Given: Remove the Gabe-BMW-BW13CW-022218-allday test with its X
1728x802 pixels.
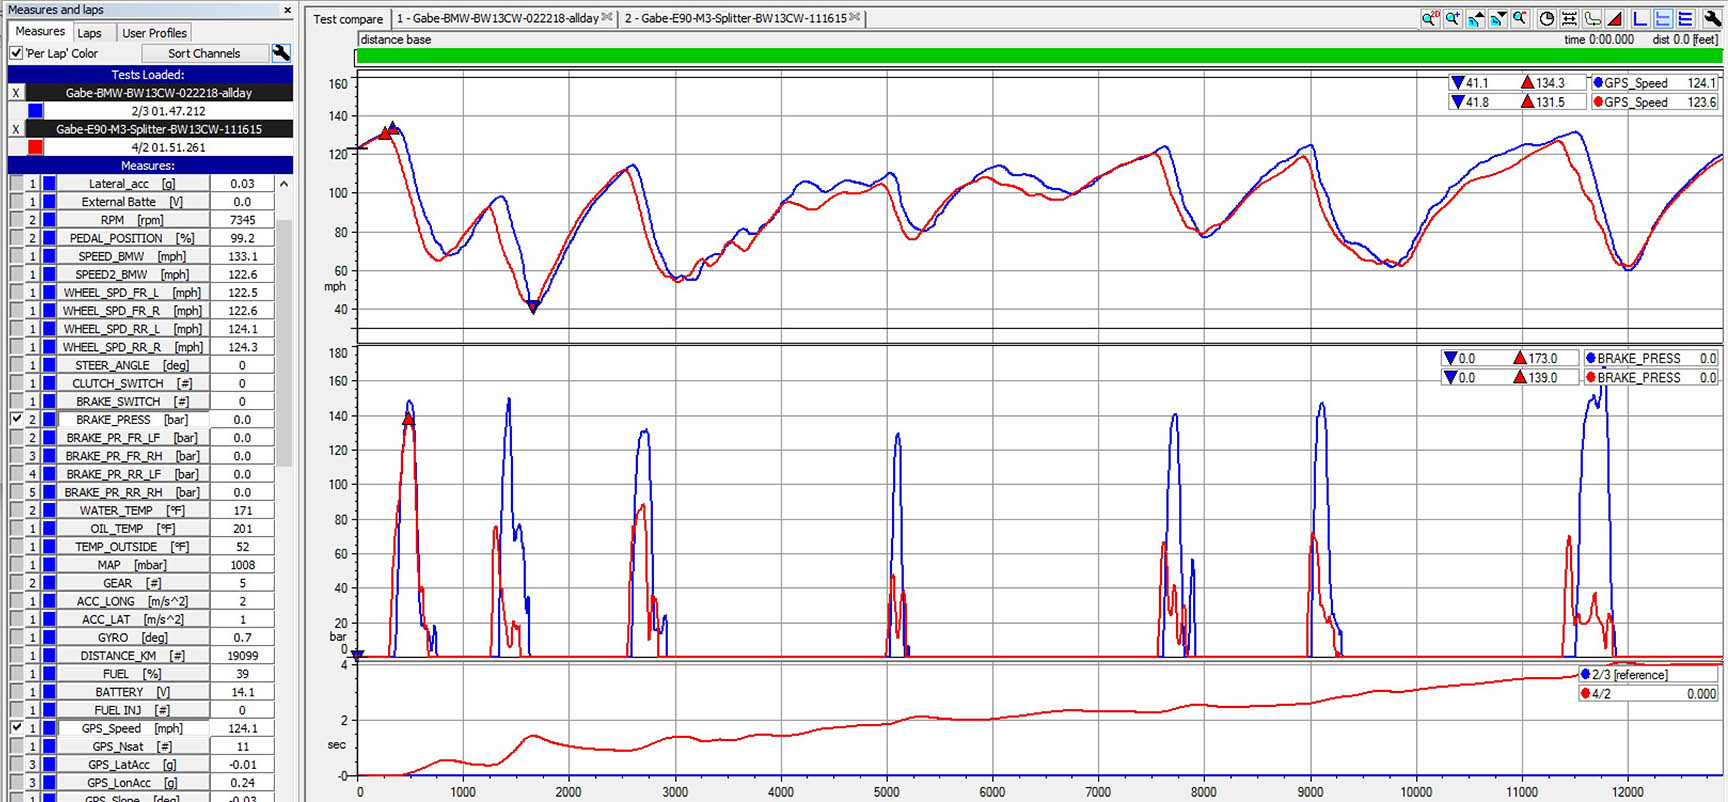Looking at the screenshot, I should [15, 93].
